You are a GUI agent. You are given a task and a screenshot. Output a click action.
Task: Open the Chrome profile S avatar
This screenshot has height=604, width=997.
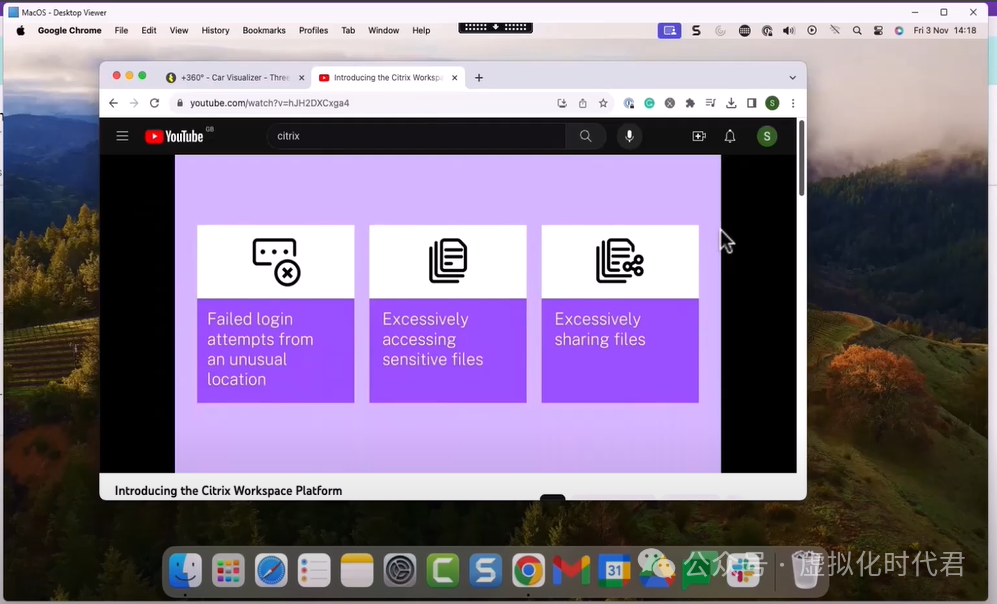click(x=772, y=103)
